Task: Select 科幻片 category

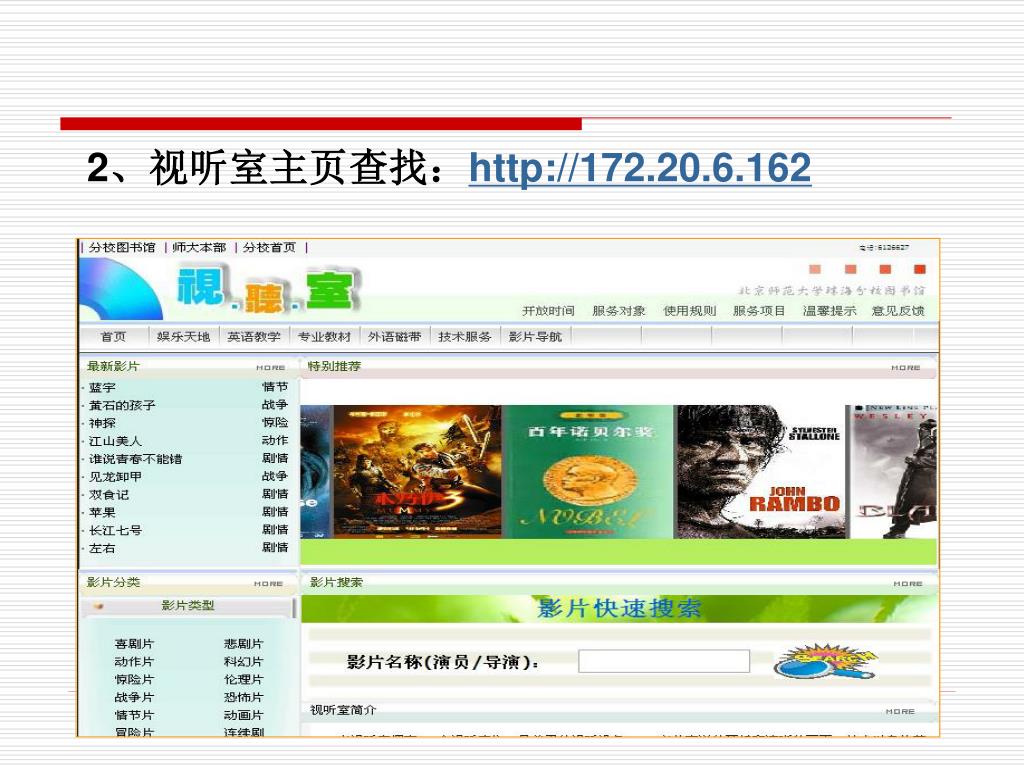Action: click(x=243, y=662)
